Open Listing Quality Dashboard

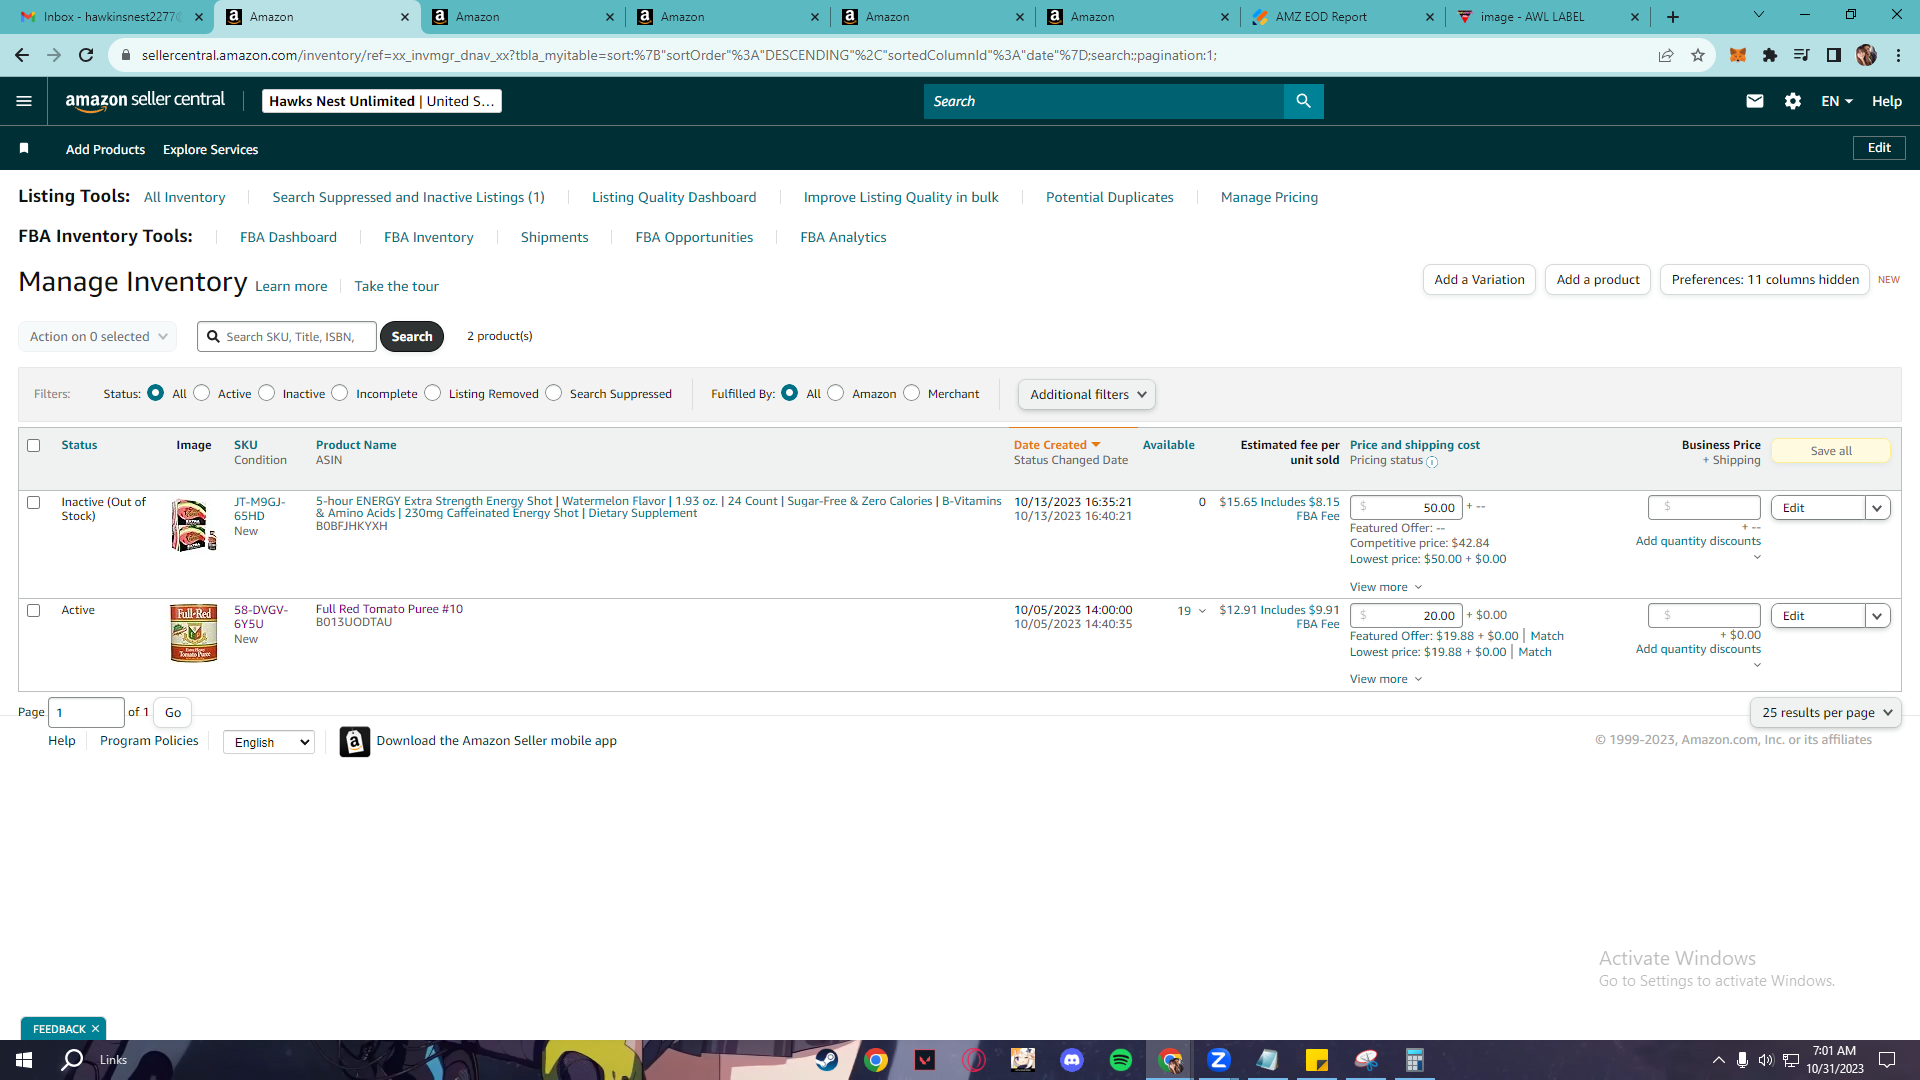pyautogui.click(x=674, y=198)
